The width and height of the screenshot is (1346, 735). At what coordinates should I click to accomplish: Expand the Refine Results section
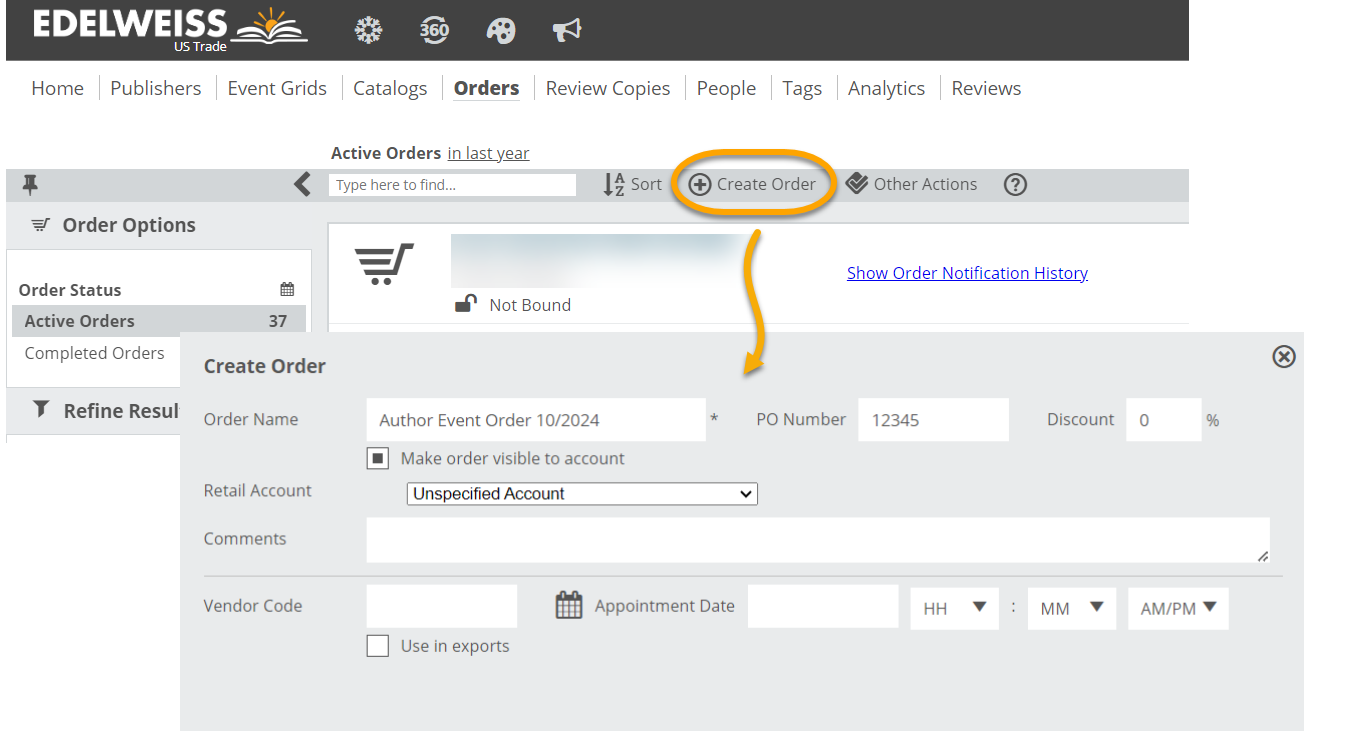tap(107, 411)
